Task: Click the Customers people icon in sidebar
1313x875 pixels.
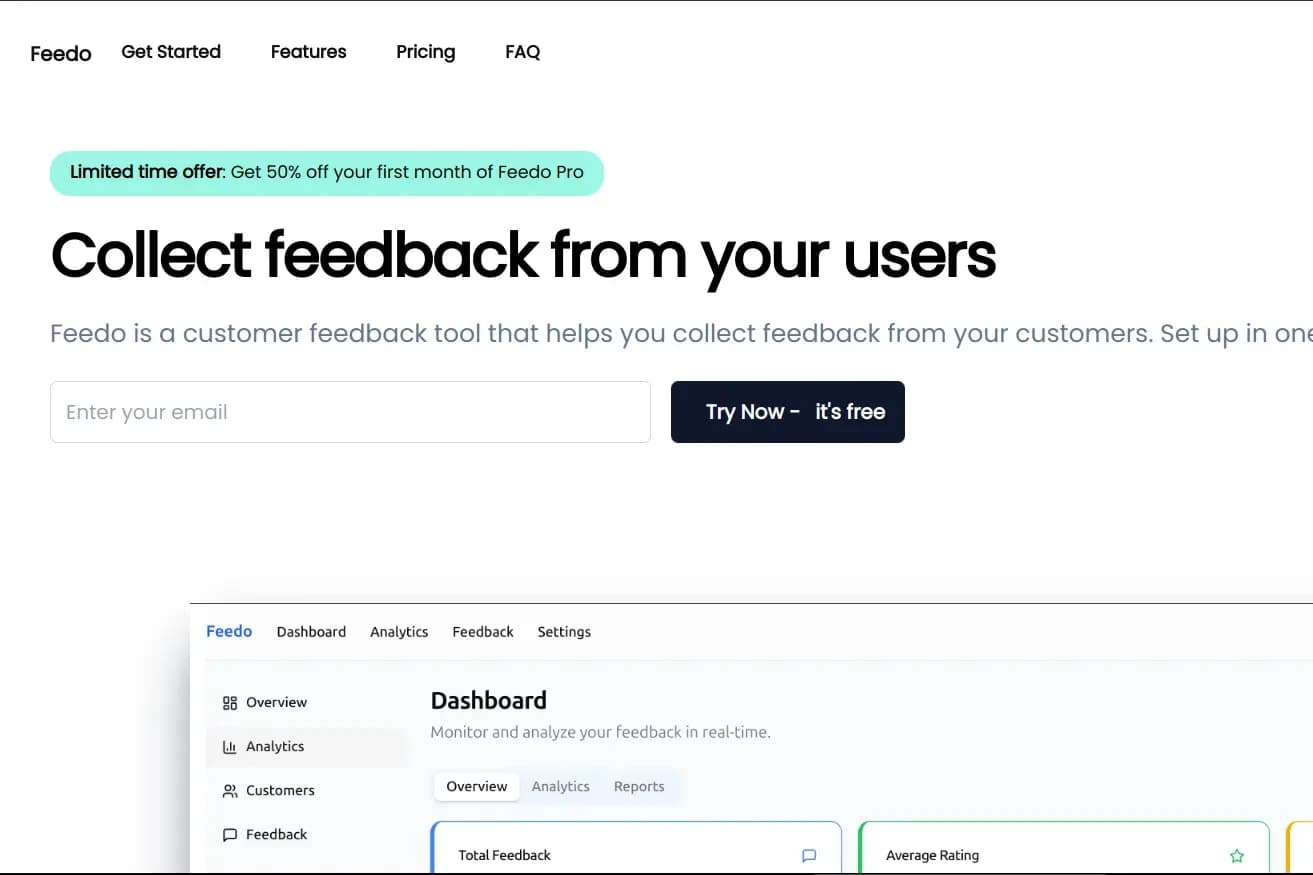Action: tap(230, 791)
